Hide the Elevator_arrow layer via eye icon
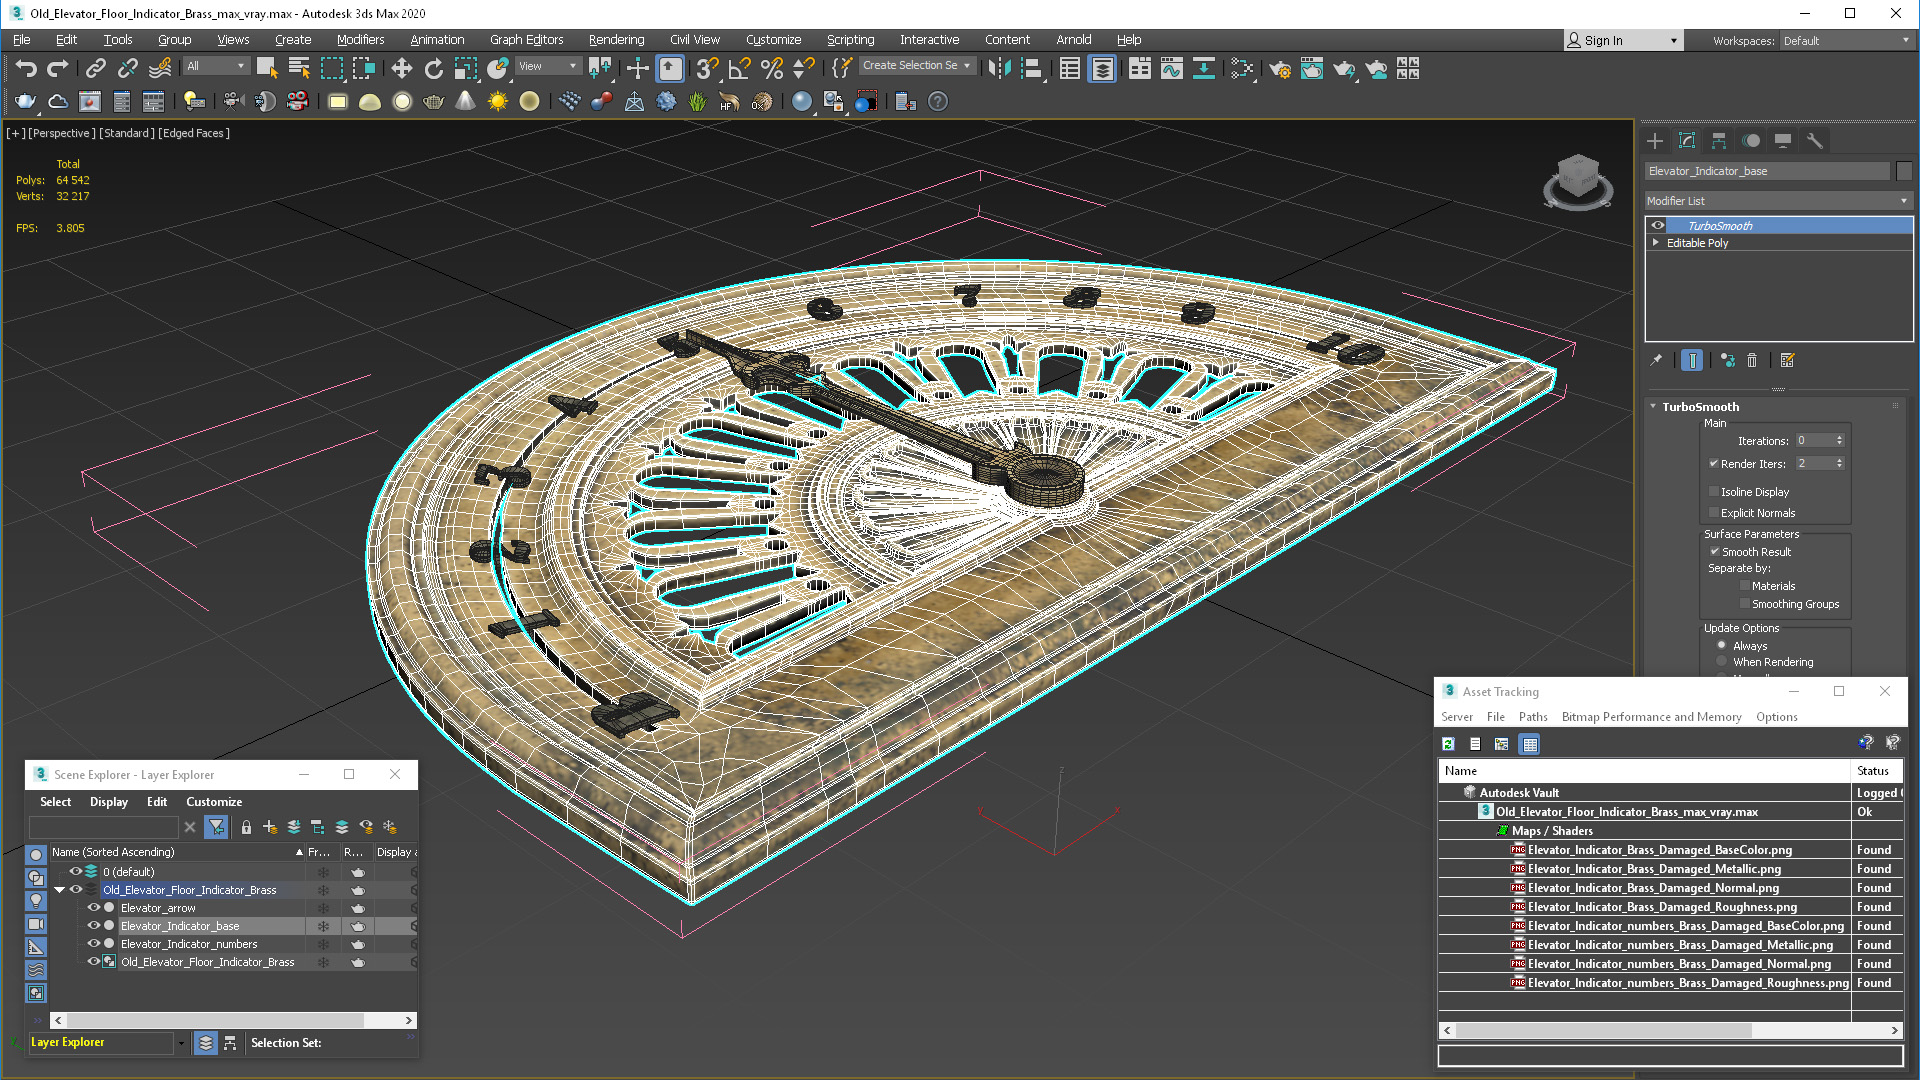This screenshot has height=1080, width=1920. [x=93, y=908]
